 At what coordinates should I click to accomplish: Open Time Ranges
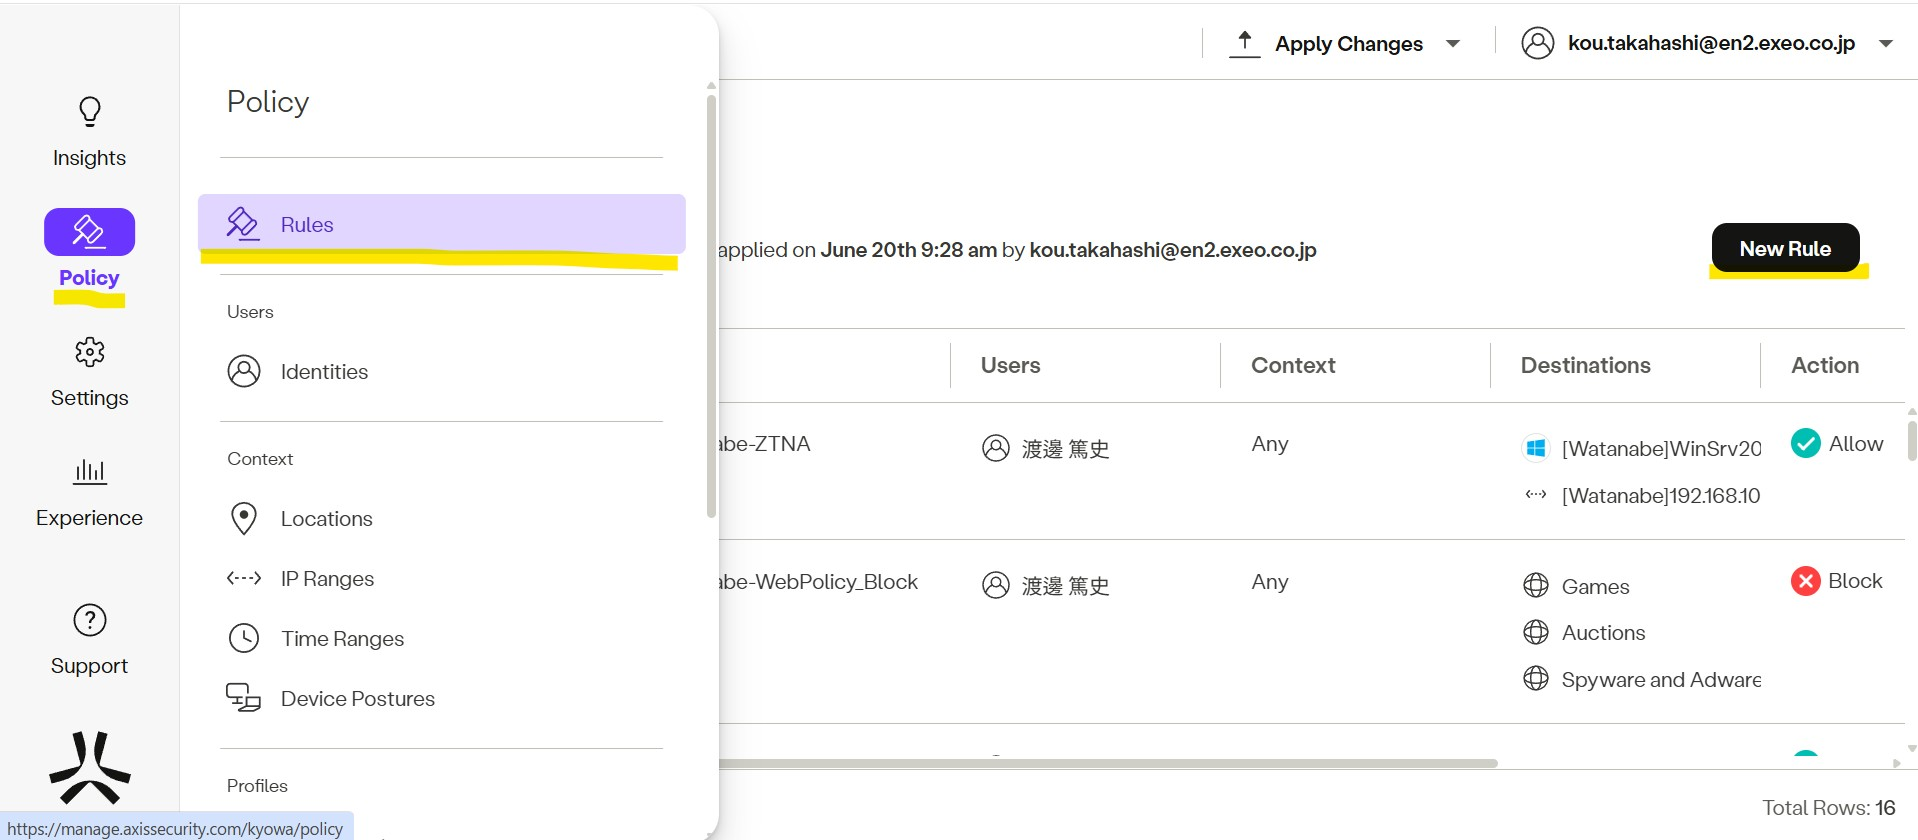342,639
